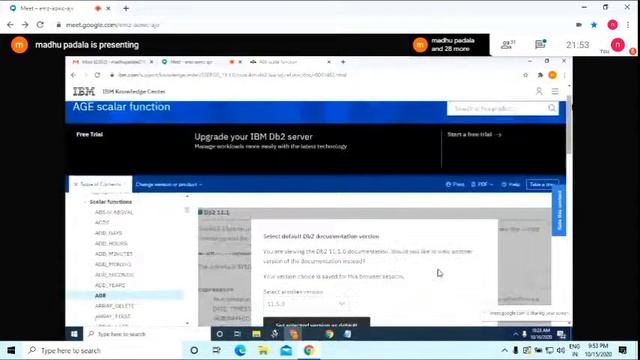This screenshot has width=640, height=360.
Task: Click the Print button
Action: click(455, 184)
